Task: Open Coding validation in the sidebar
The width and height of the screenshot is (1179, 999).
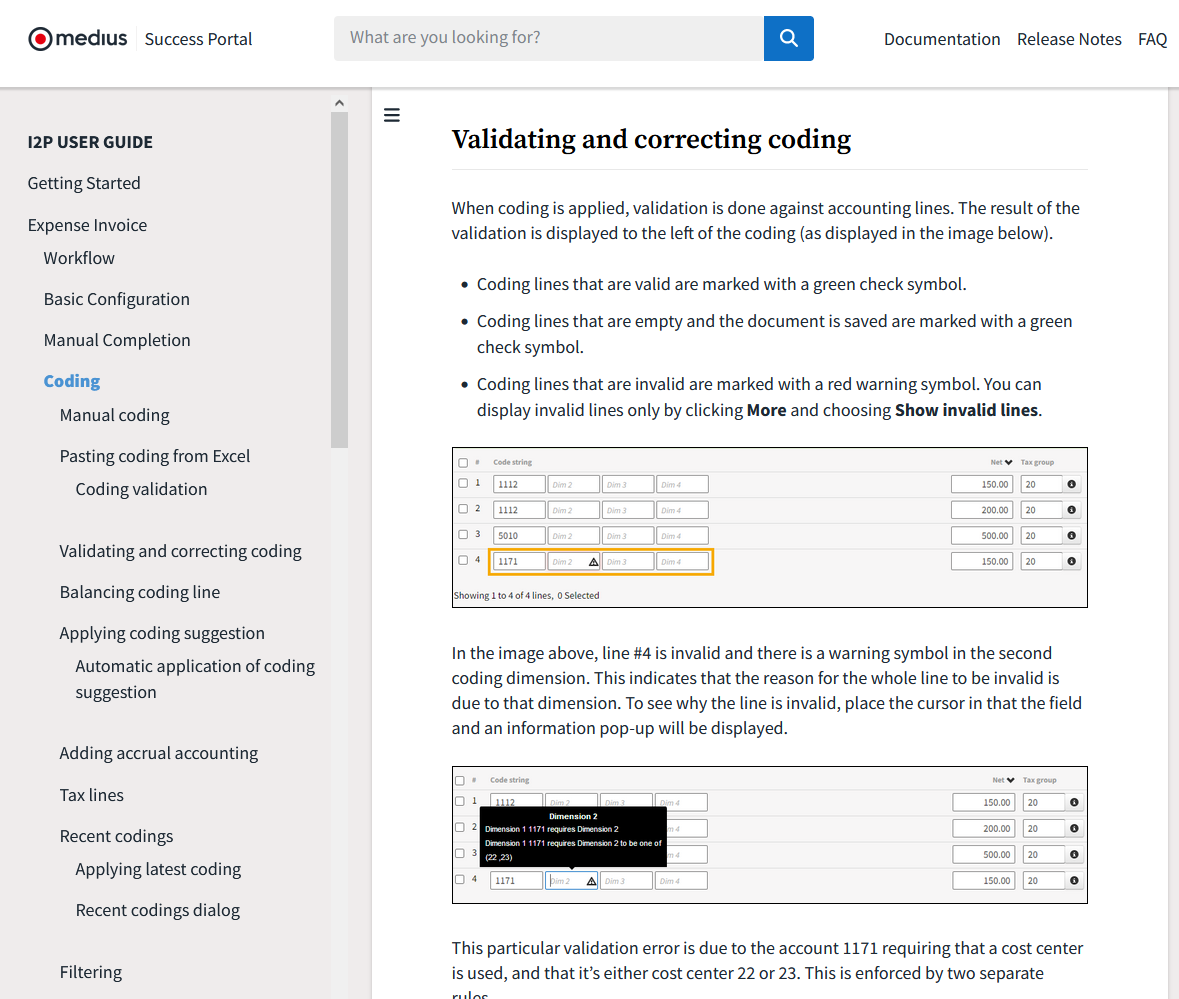Action: [x=141, y=489]
